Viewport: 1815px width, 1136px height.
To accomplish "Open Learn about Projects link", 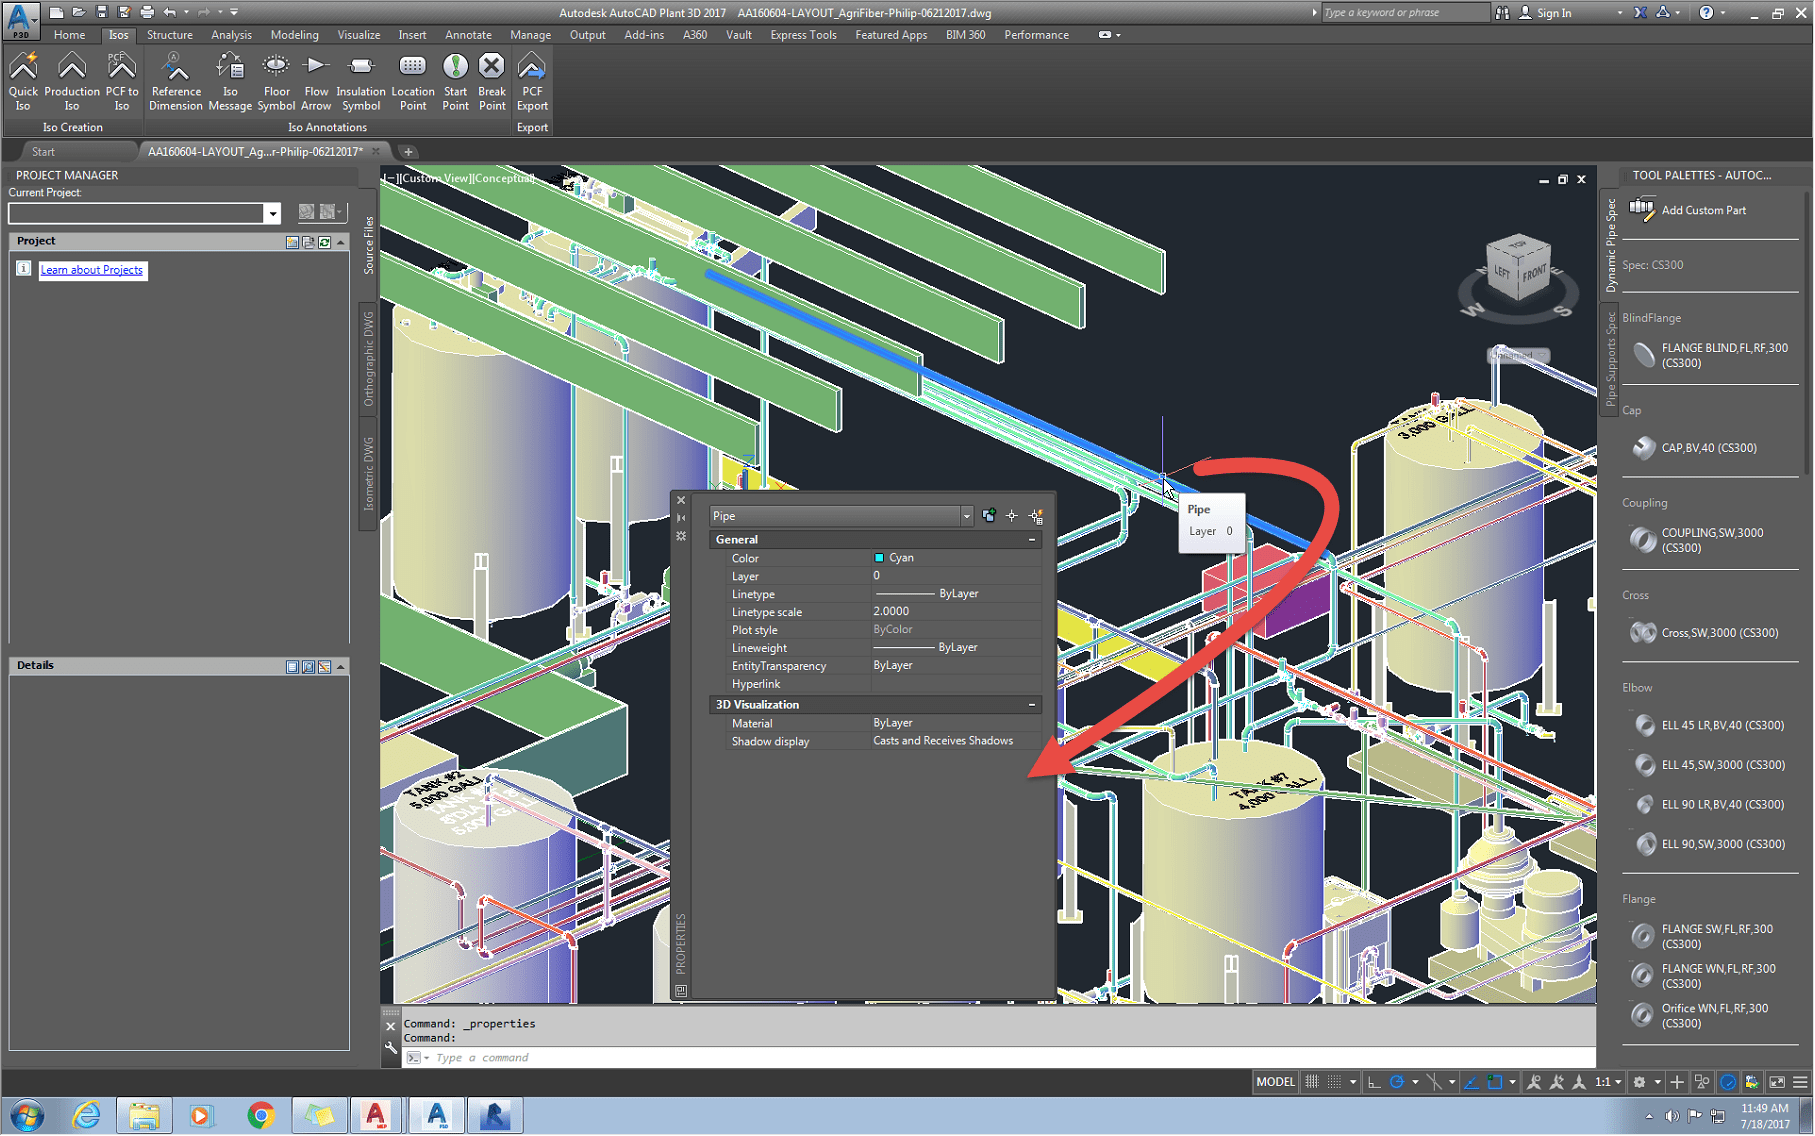I will [x=92, y=270].
